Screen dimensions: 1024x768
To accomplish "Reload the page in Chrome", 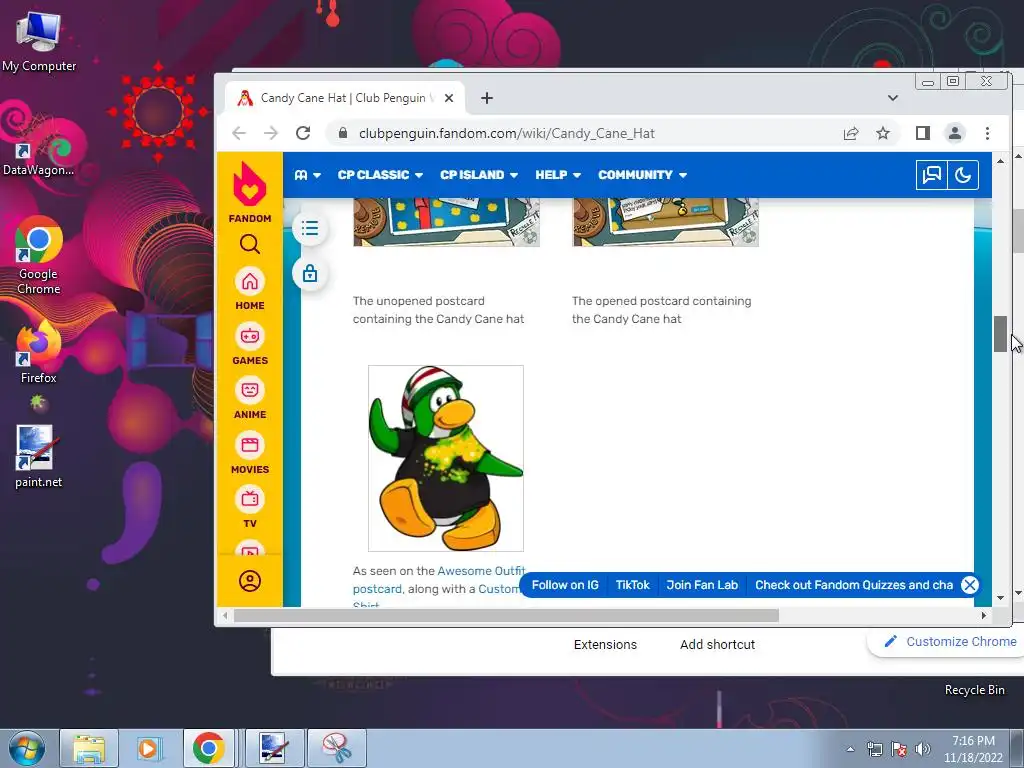I will click(303, 133).
